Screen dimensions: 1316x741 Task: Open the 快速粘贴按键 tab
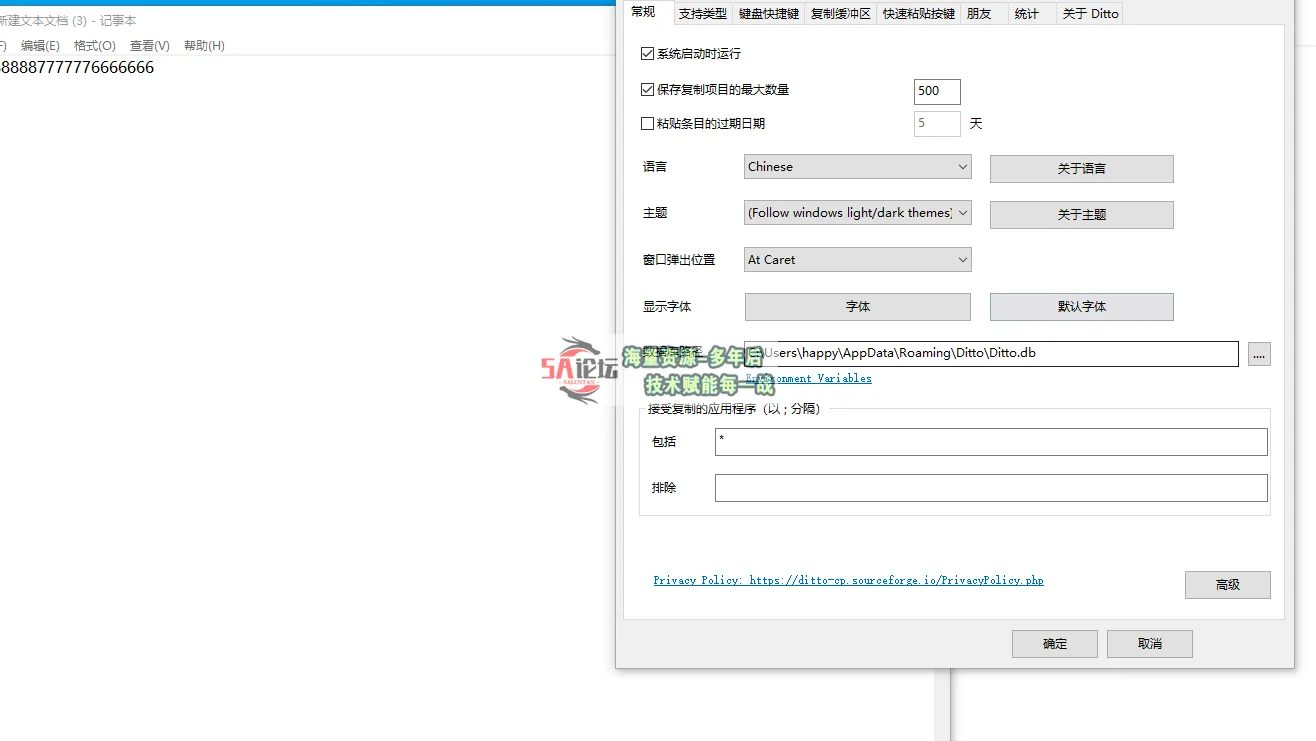tap(918, 13)
